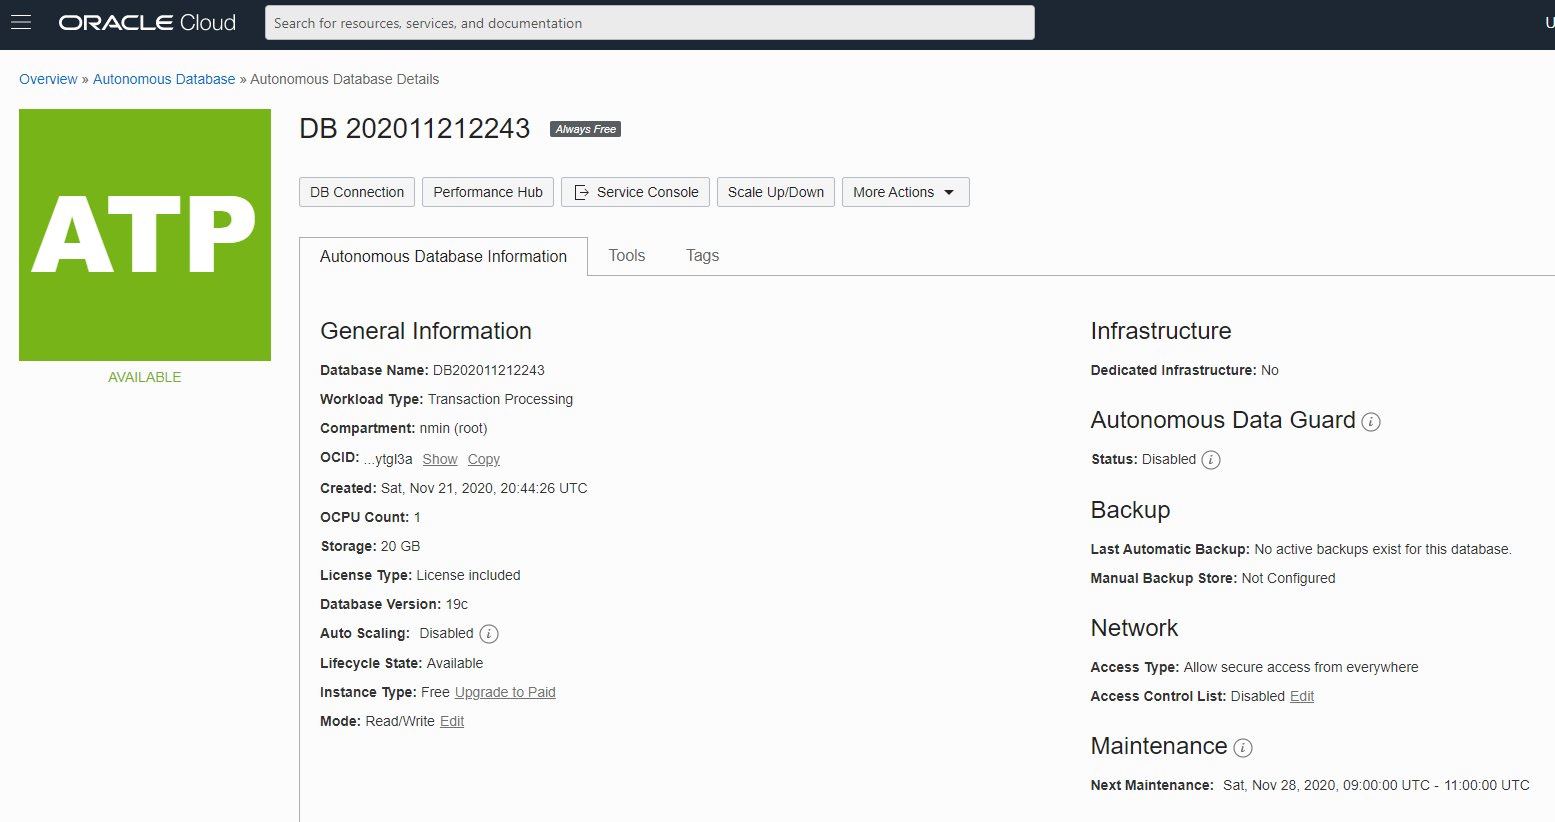Expand the More Actions dropdown

(x=905, y=192)
